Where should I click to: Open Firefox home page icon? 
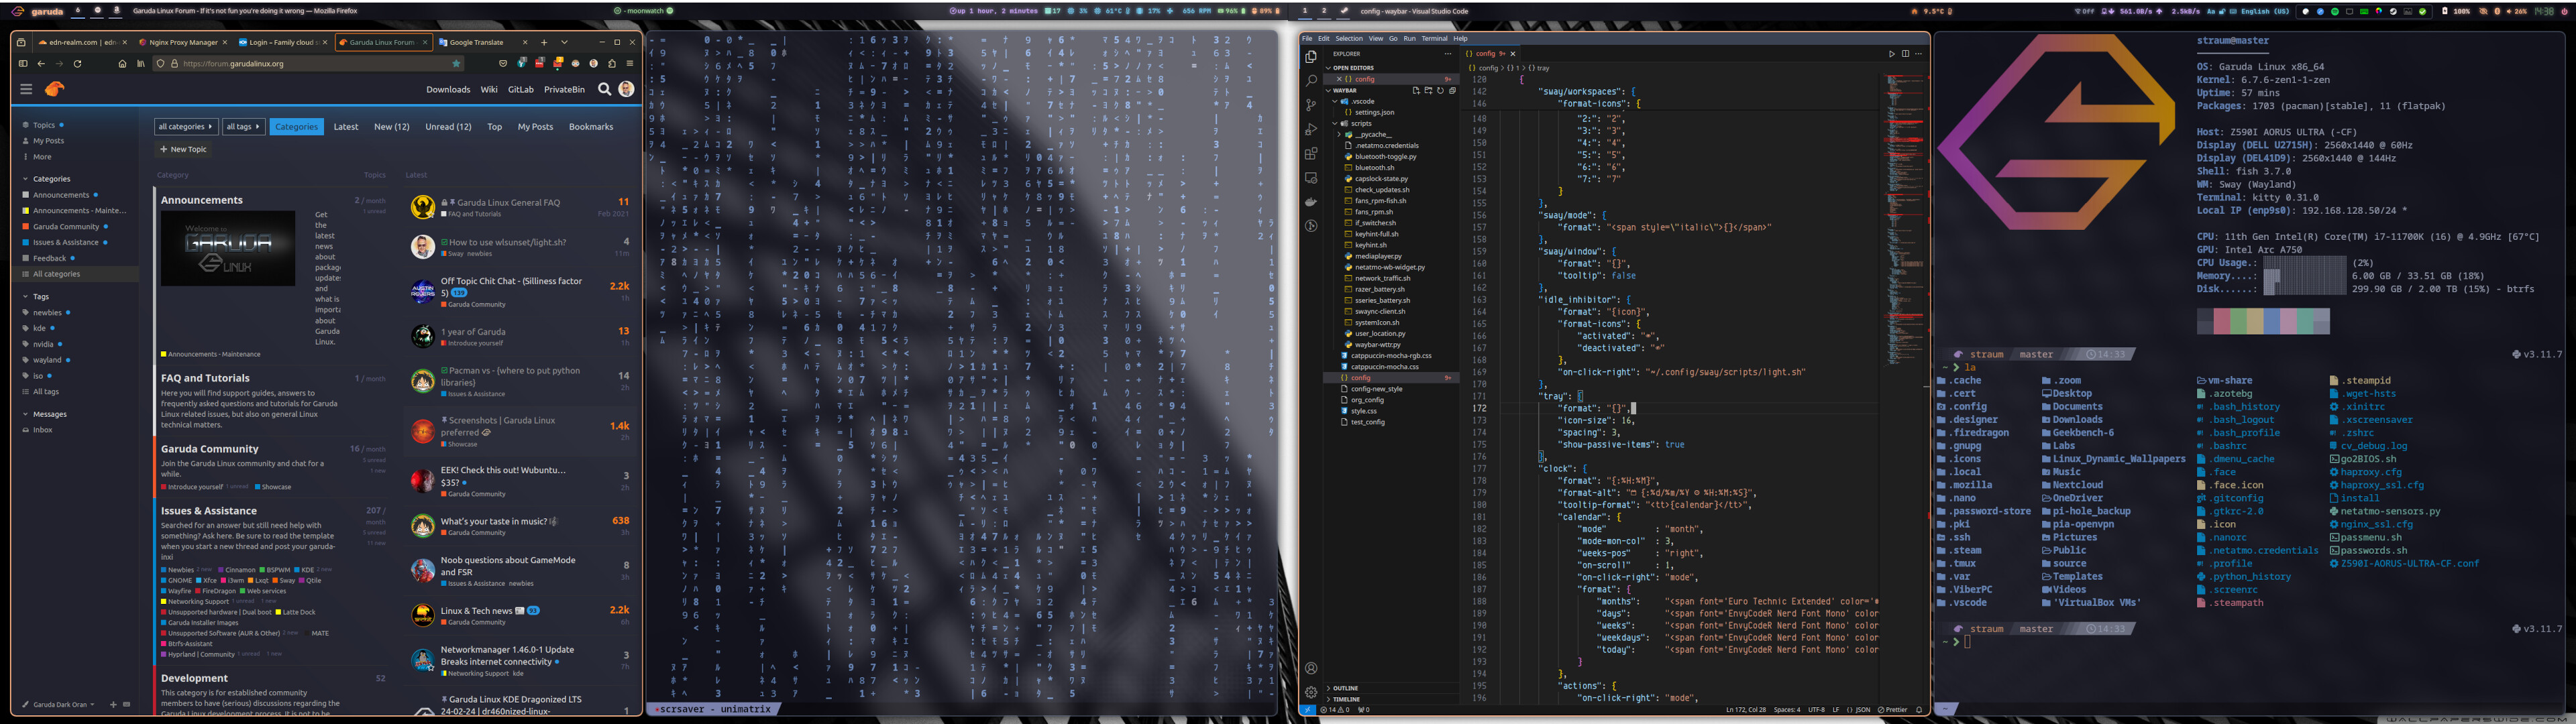point(122,63)
